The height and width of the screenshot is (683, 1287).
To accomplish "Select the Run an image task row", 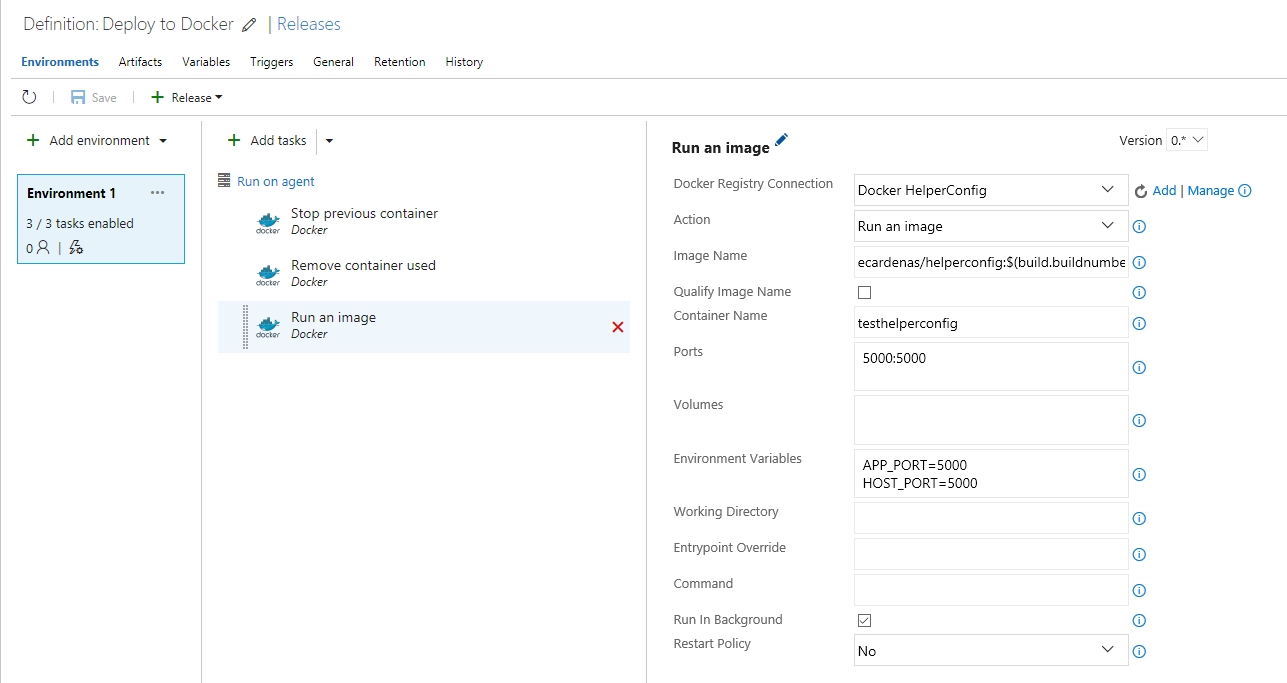I will [x=424, y=326].
